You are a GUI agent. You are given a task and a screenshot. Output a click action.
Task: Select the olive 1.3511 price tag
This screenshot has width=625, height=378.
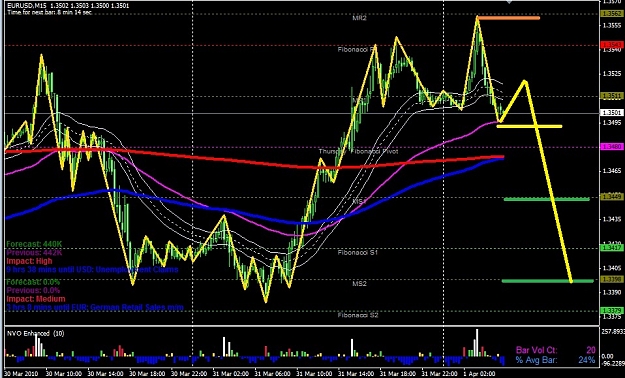pos(612,96)
